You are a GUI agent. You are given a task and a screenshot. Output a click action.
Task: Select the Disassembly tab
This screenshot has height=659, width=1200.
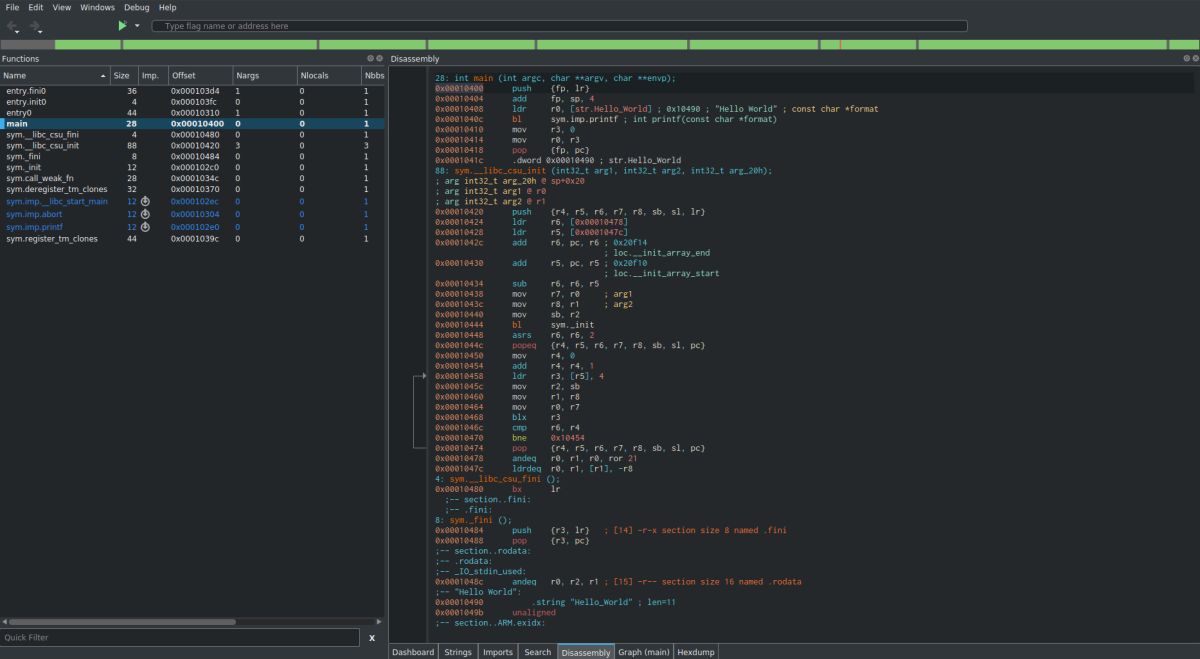click(586, 652)
